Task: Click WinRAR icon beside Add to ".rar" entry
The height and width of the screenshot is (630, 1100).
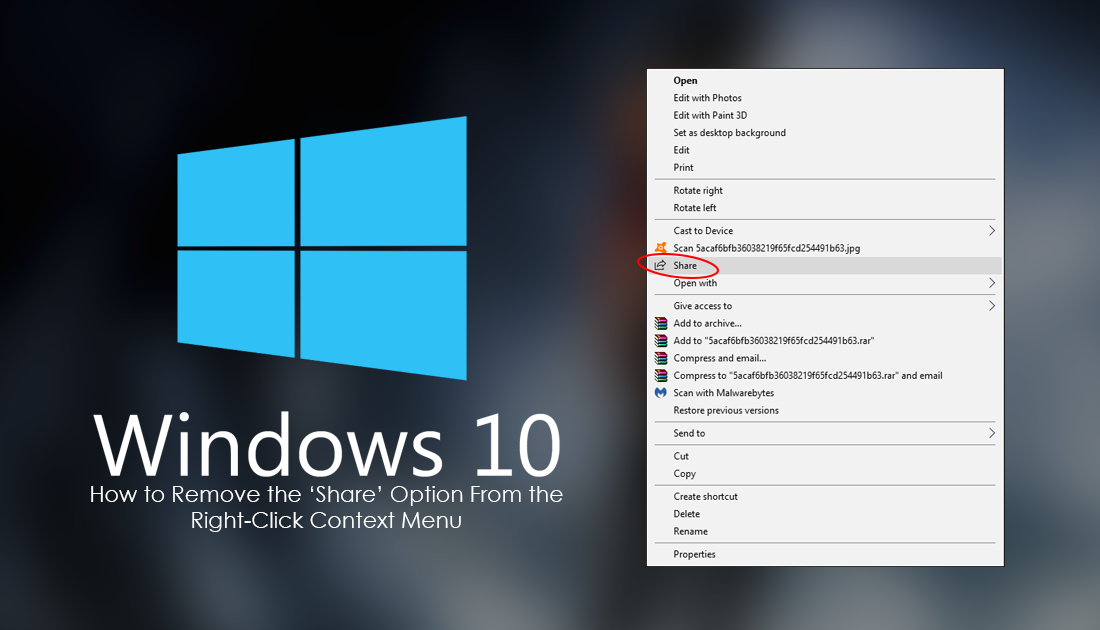Action: (x=661, y=341)
